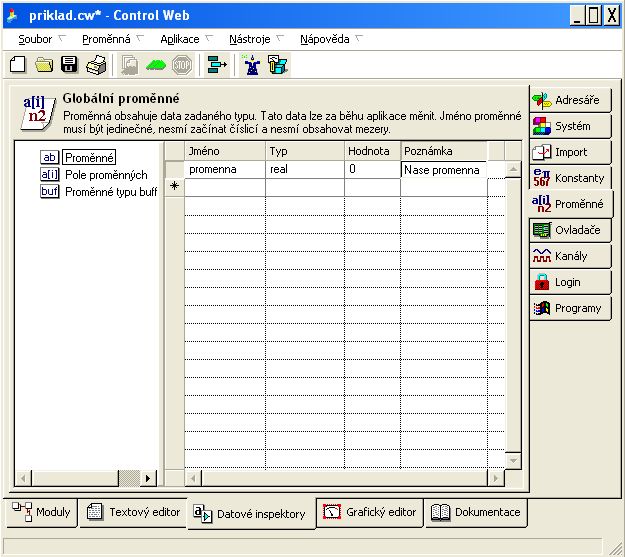
Task: Open the Kanály section
Action: [570, 256]
